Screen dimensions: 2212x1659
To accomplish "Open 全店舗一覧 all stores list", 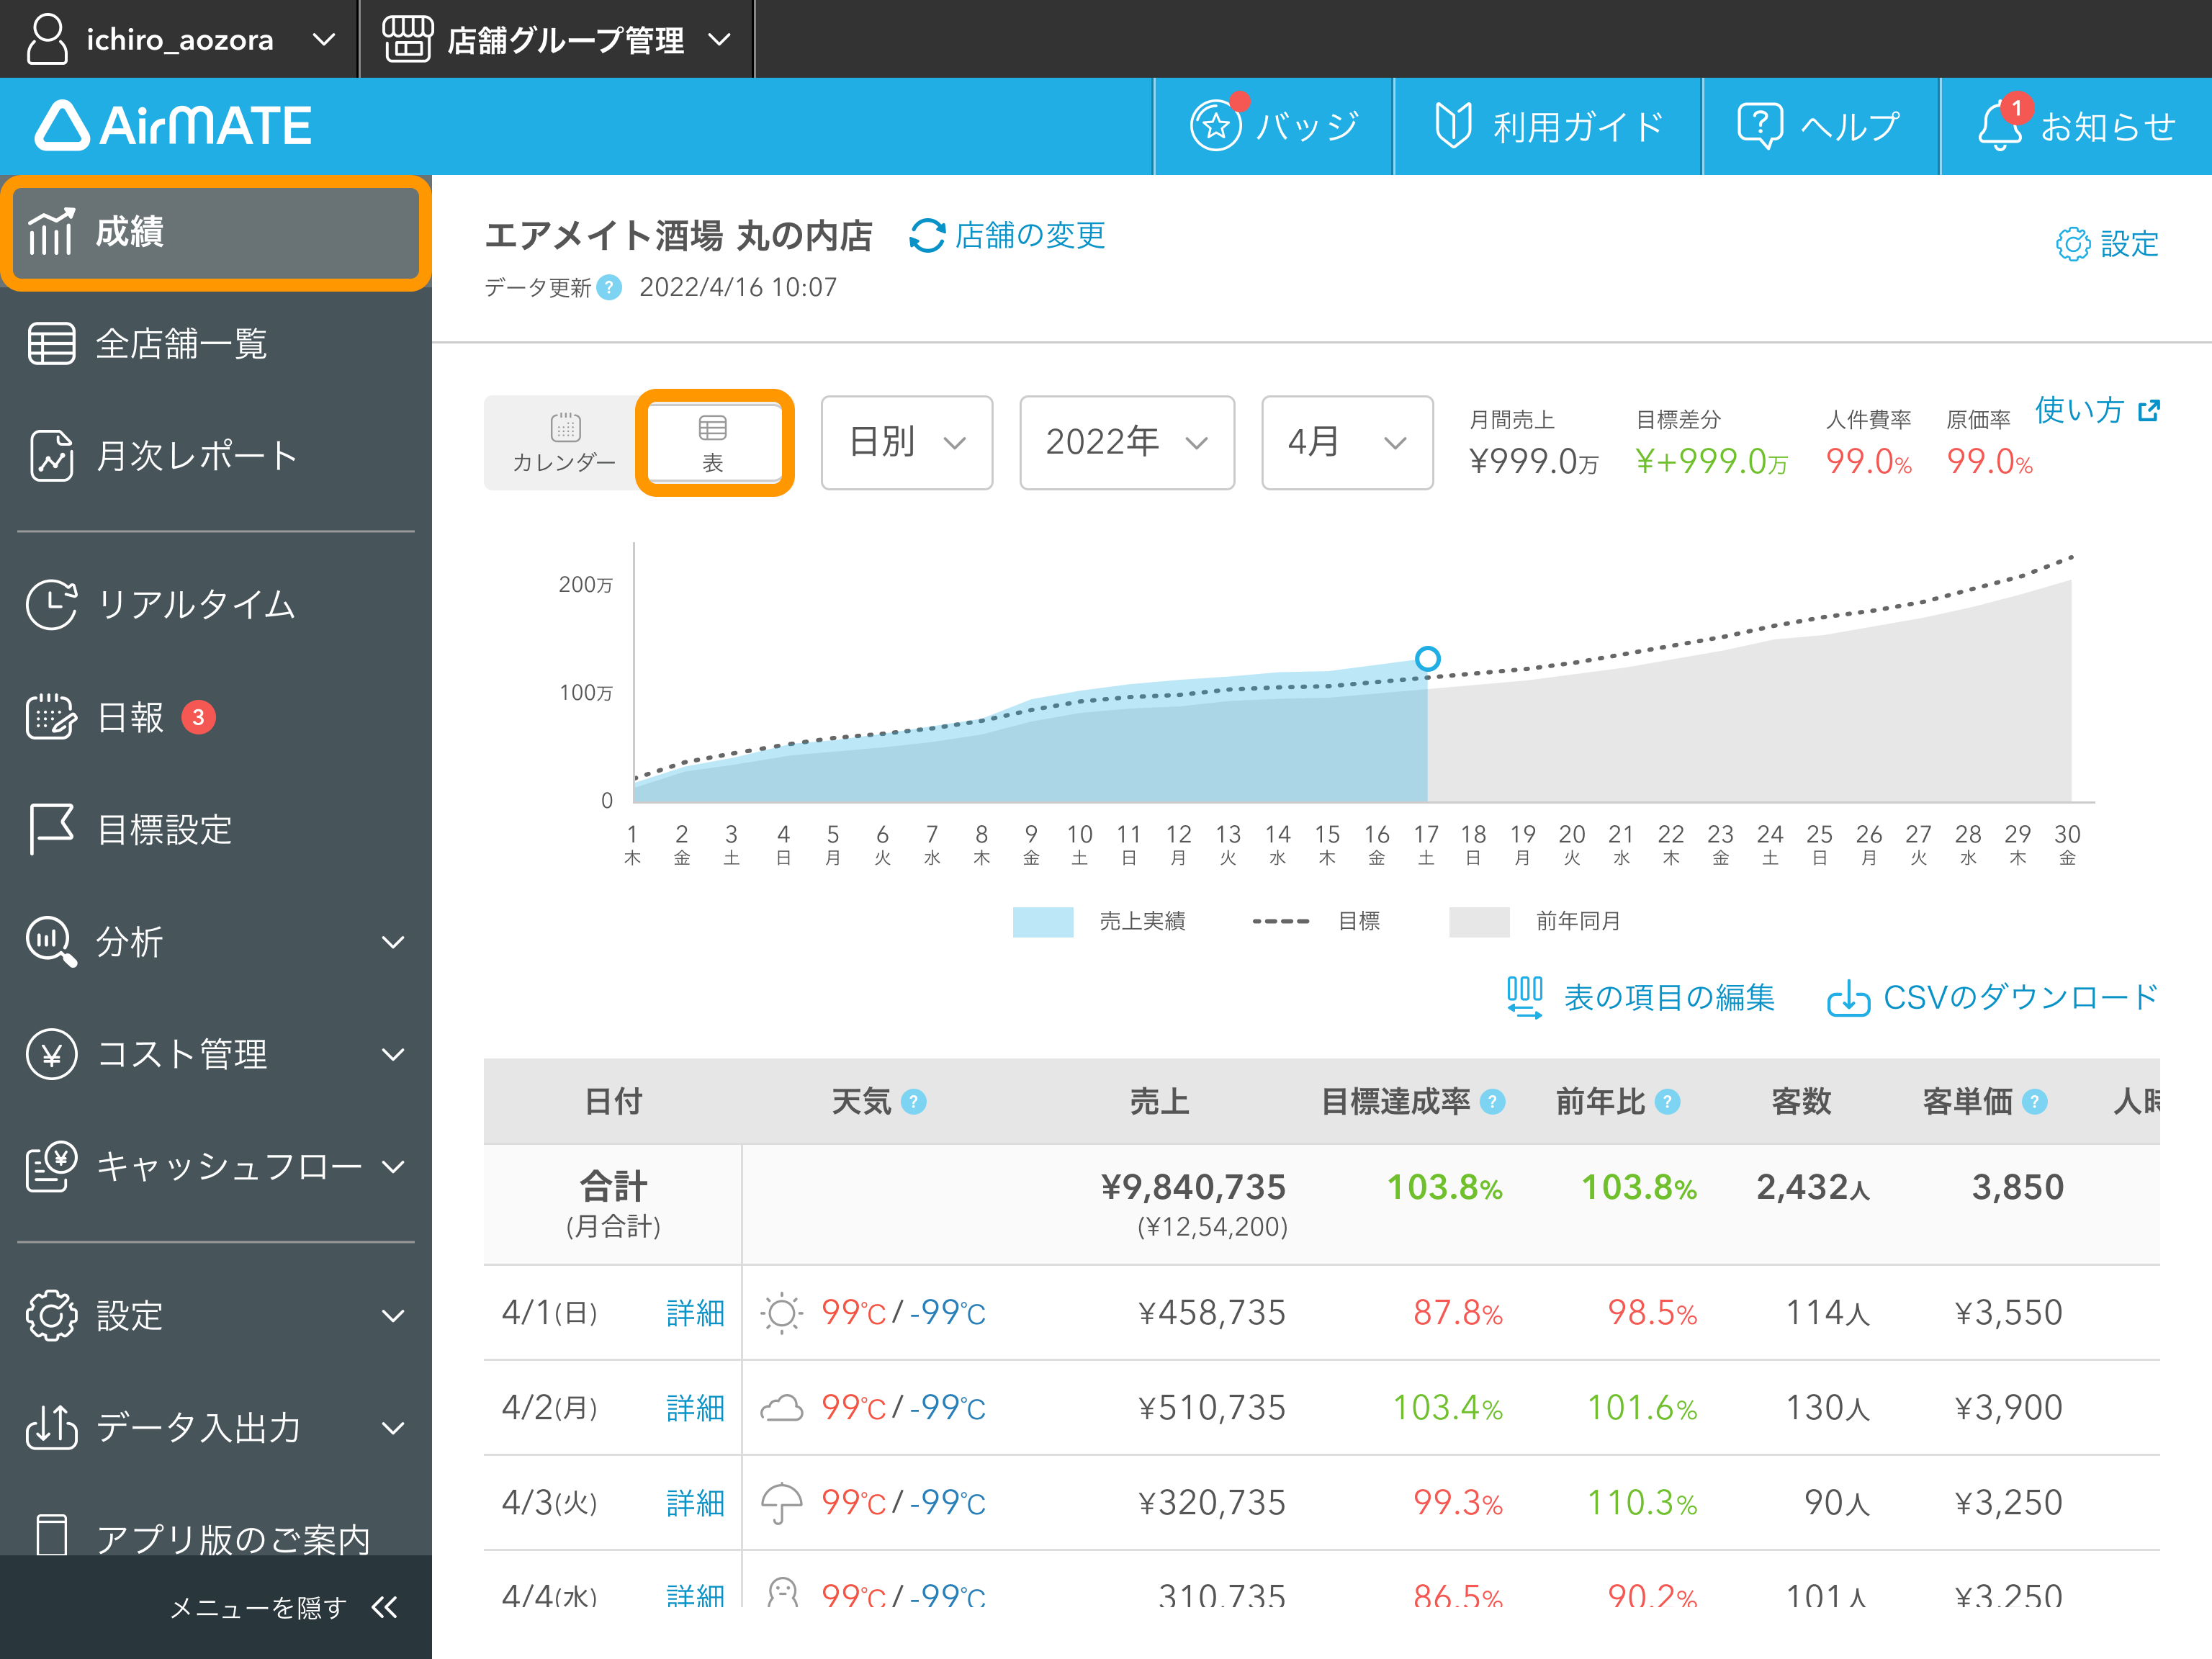I will pyautogui.click(x=216, y=344).
